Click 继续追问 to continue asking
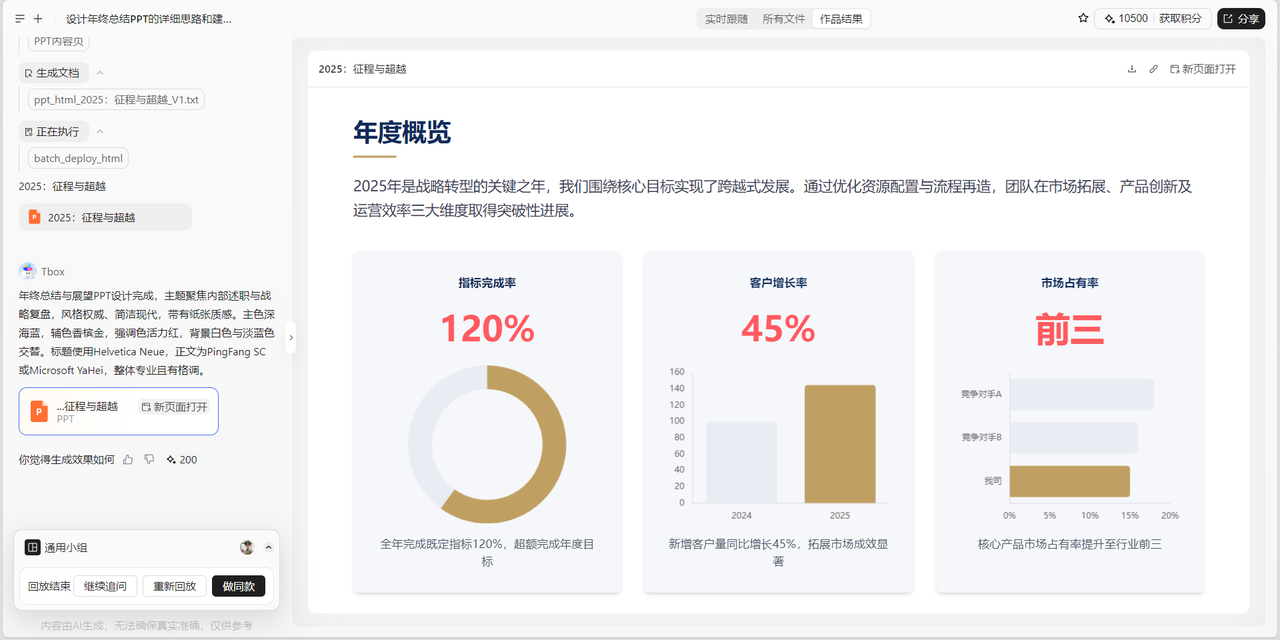The image size is (1280, 640). (x=105, y=586)
